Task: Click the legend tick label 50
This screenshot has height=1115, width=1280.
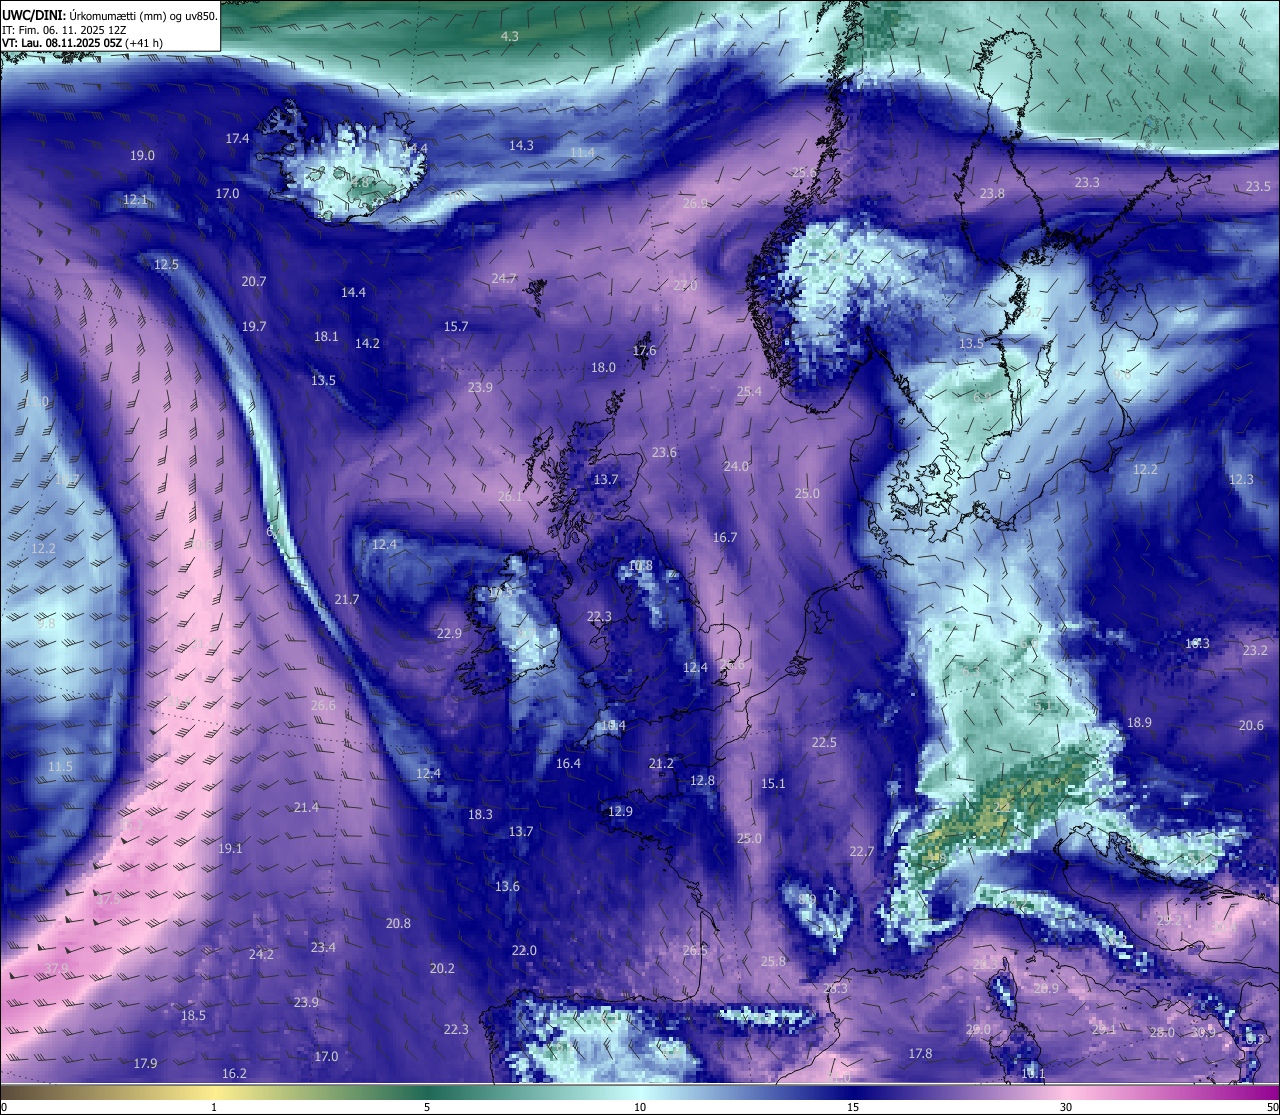Action: [x=1271, y=1107]
